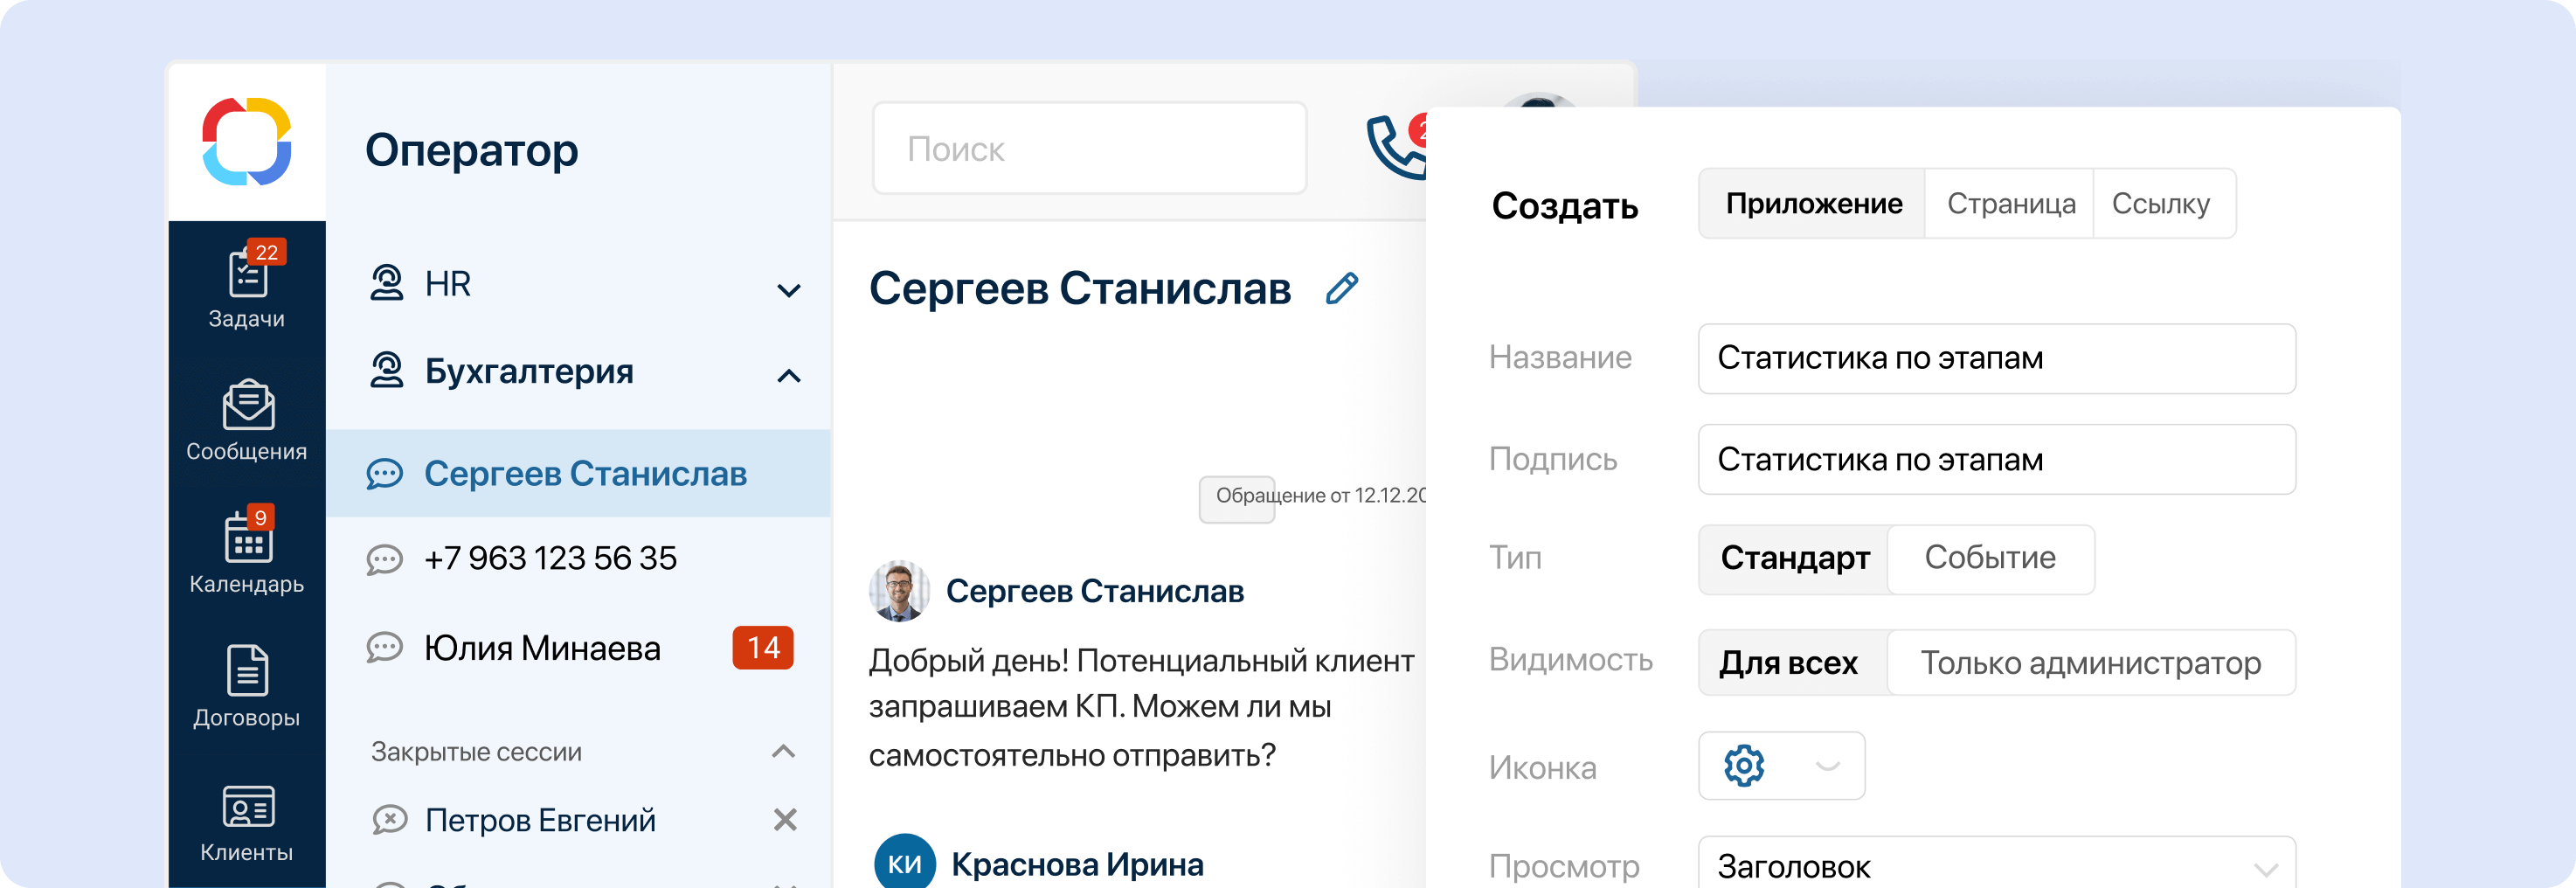2576x888 pixels.
Task: Click the Бухгалтерия operator icon
Action: pyautogui.click(x=387, y=370)
